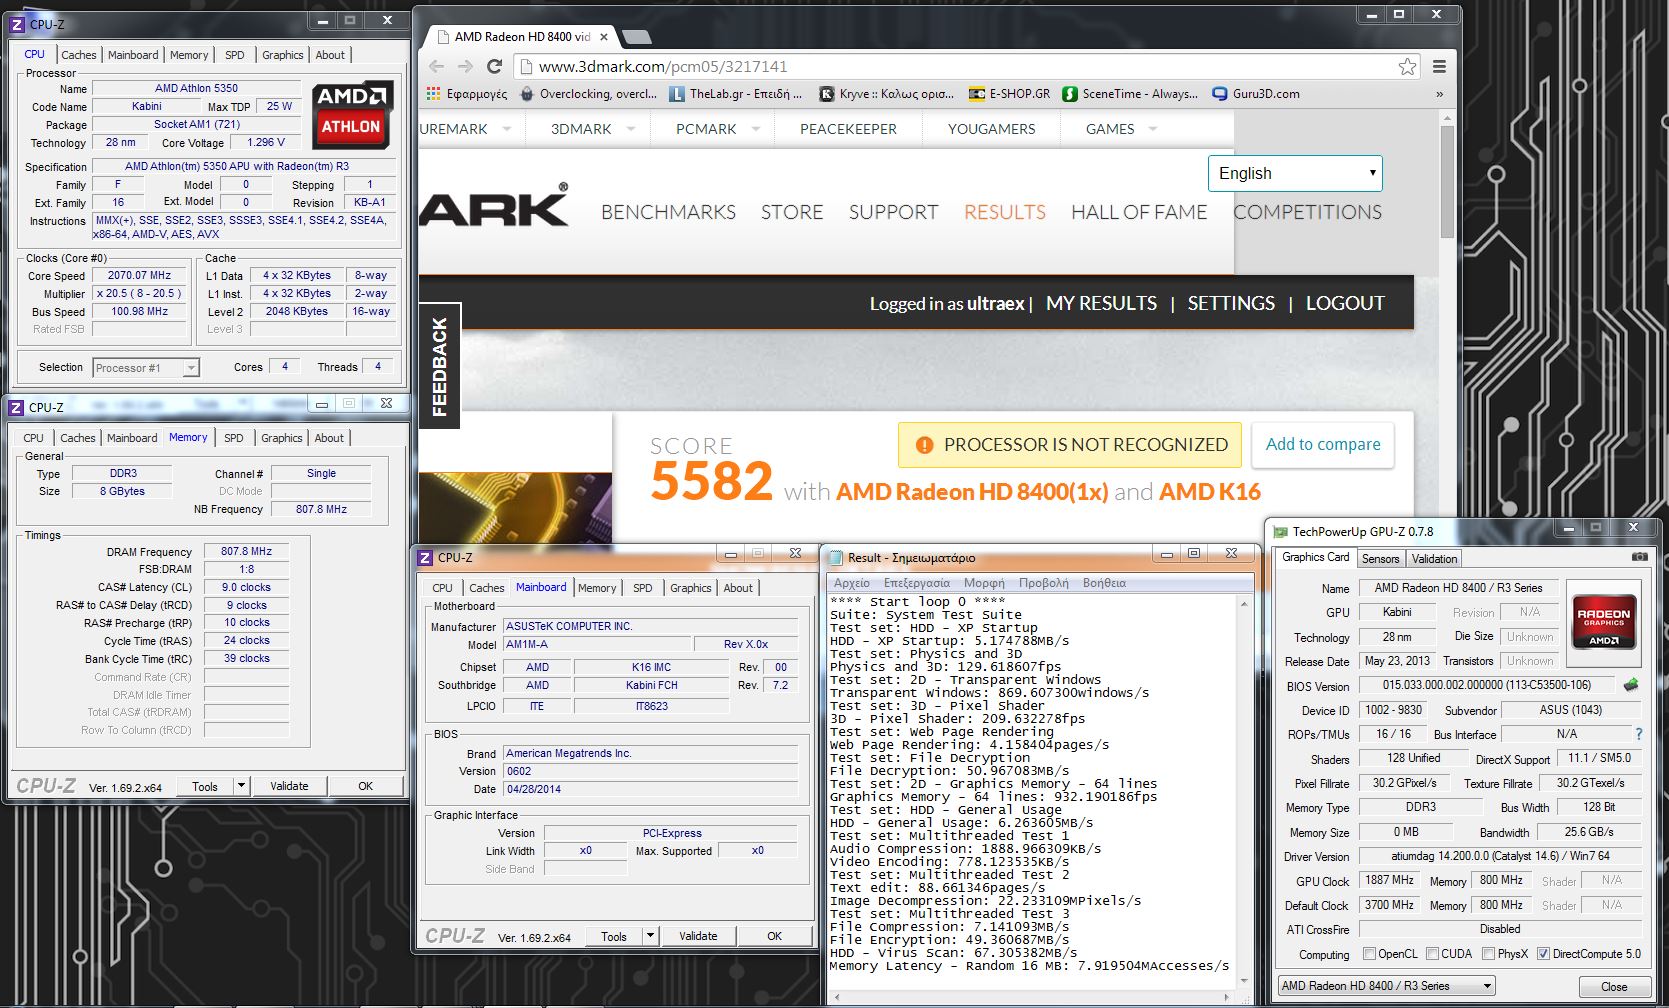Open the Kryve bookmark
This screenshot has height=1008, width=1669.
886,93
